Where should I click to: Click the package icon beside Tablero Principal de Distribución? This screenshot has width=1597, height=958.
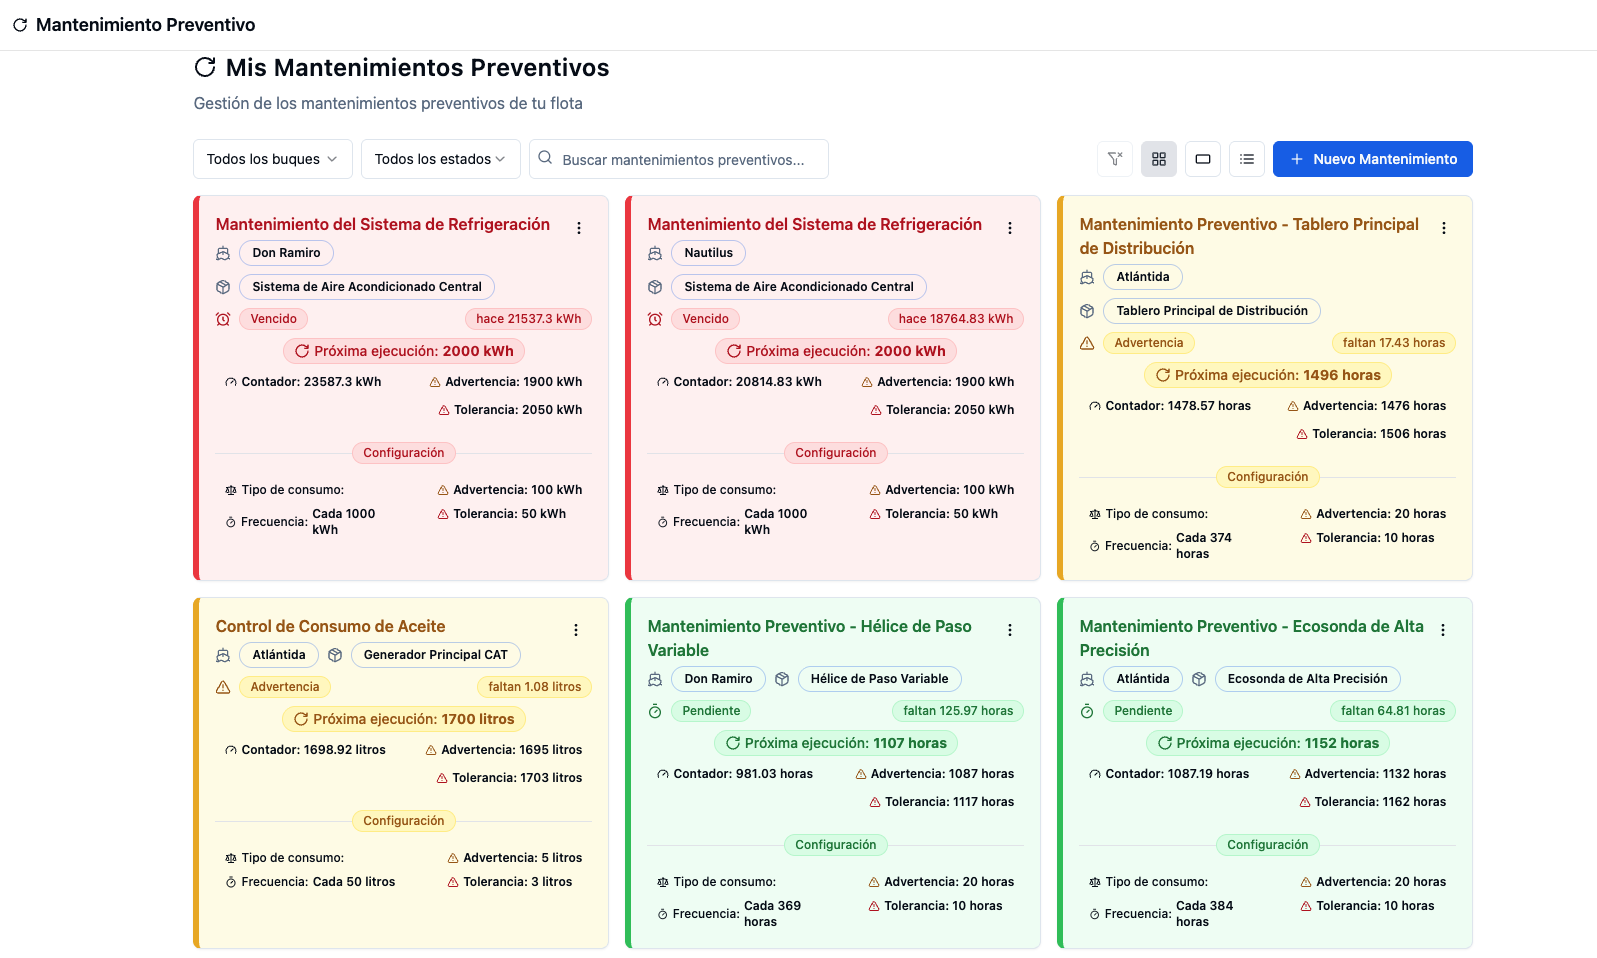(1087, 310)
